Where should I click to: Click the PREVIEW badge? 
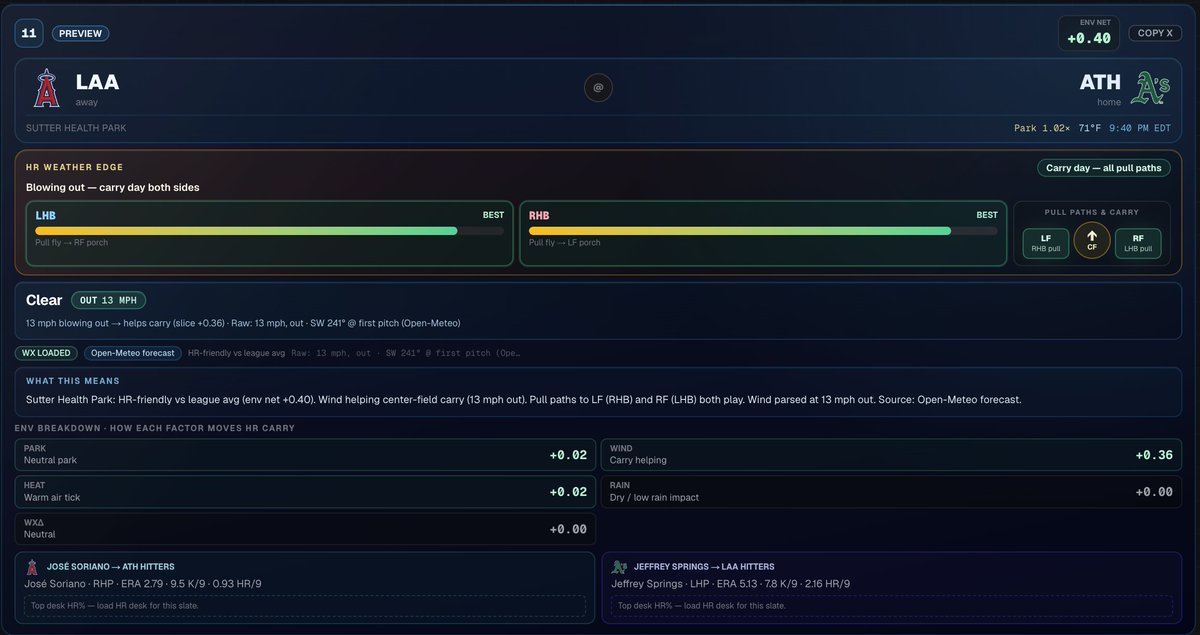80,33
